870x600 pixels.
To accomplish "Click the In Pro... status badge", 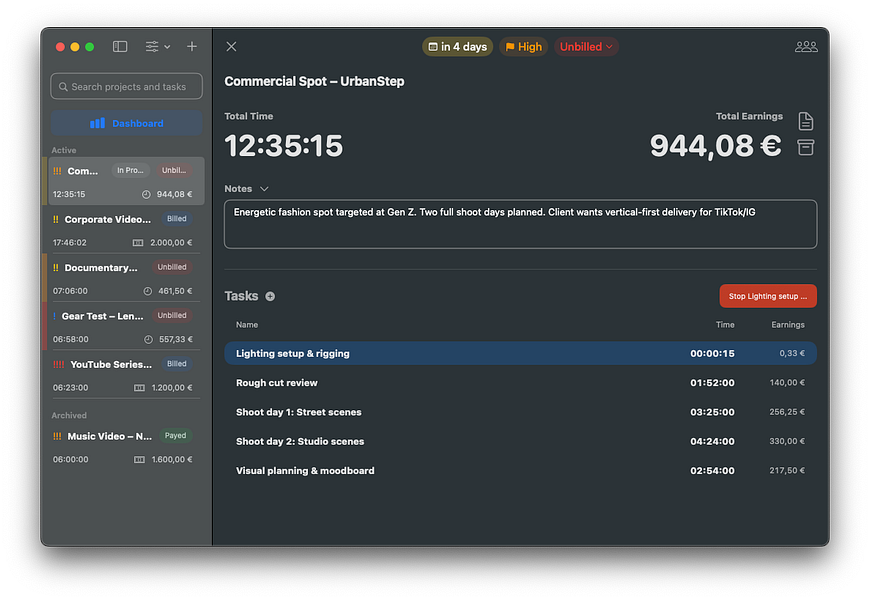I will [130, 170].
